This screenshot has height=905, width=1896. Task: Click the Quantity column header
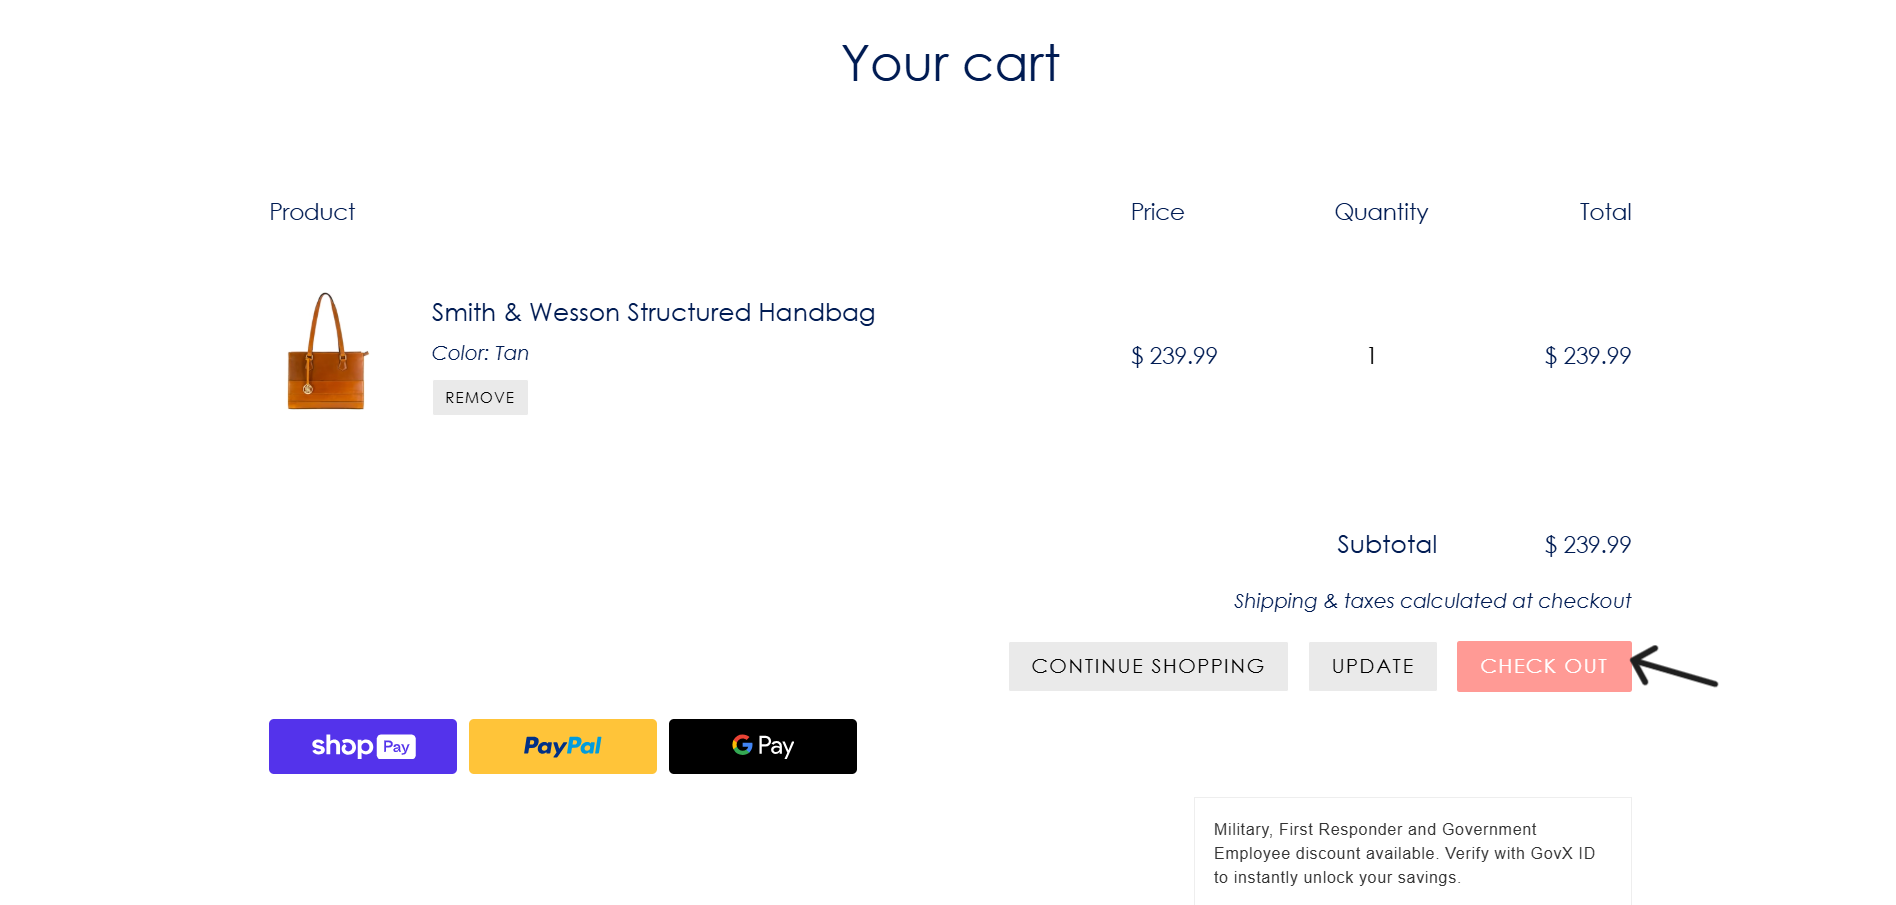click(x=1381, y=212)
